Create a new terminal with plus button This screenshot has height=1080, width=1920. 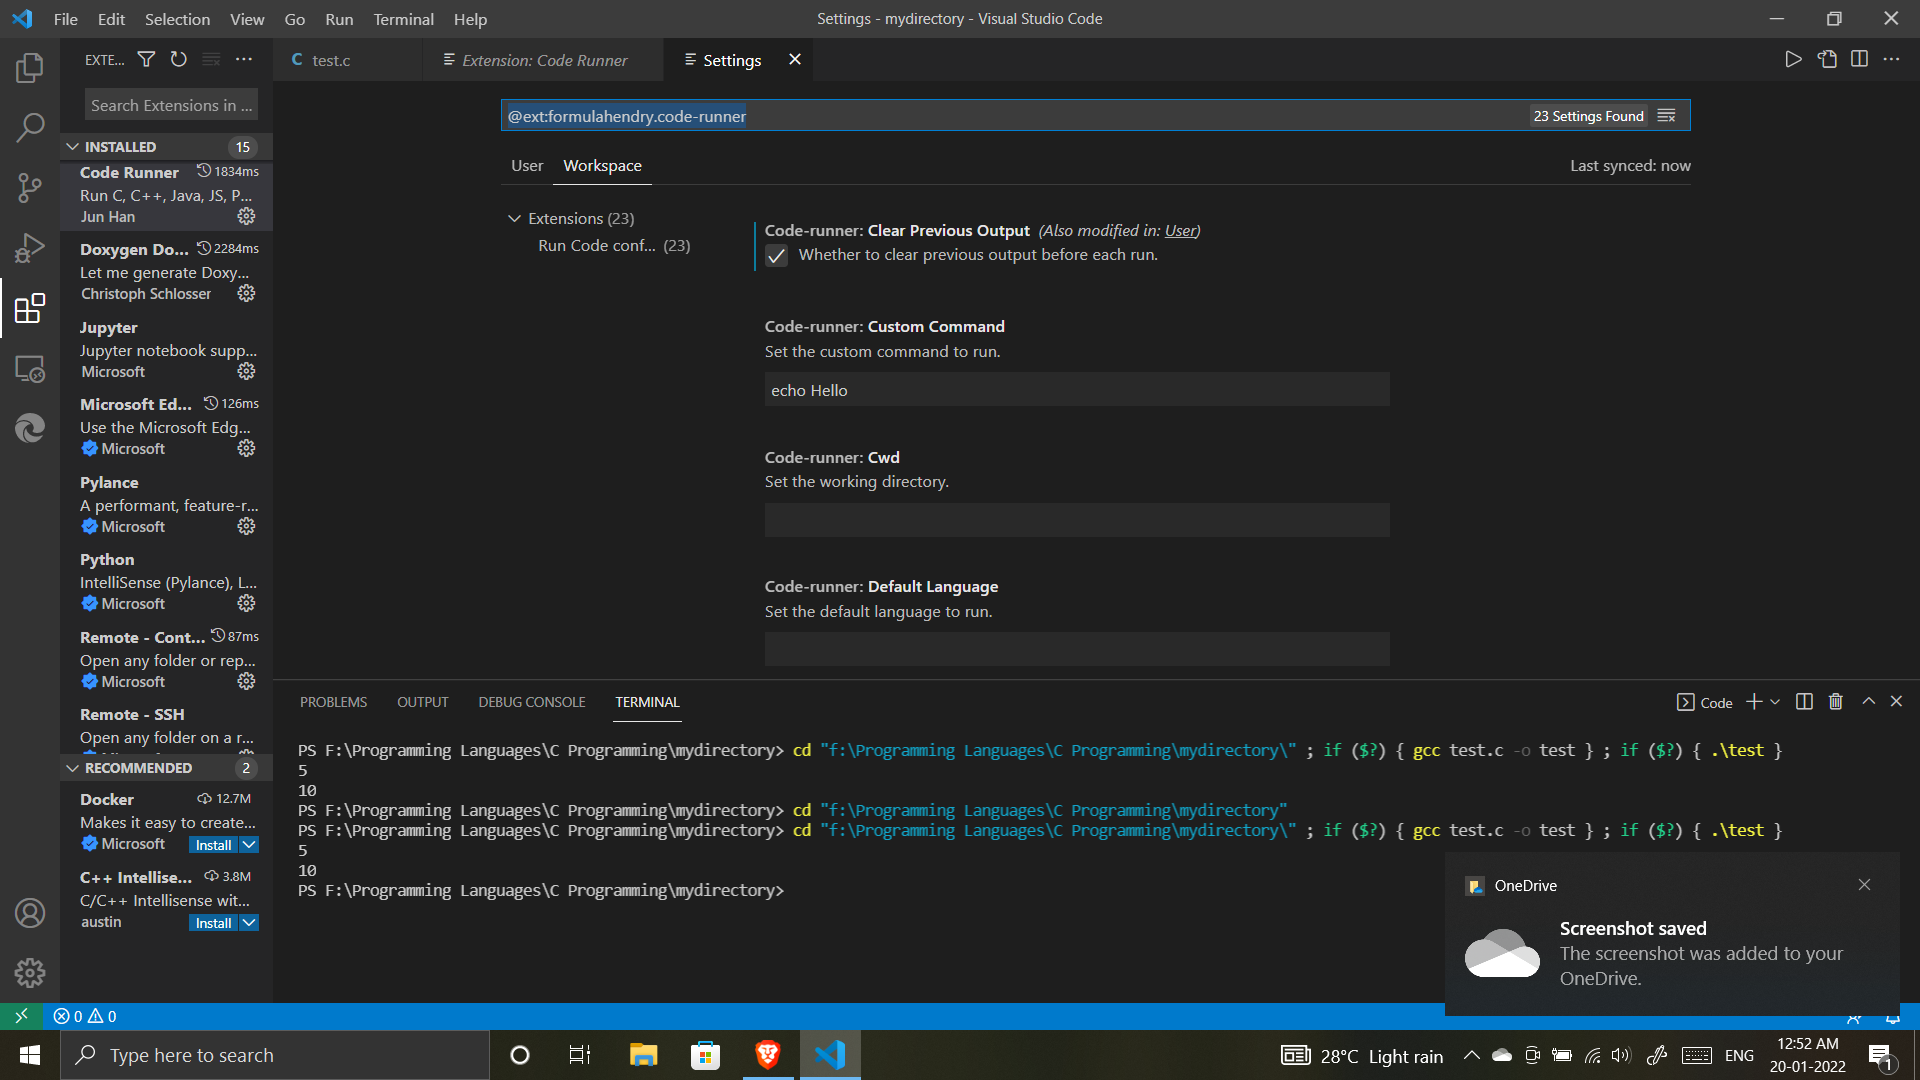1754,702
